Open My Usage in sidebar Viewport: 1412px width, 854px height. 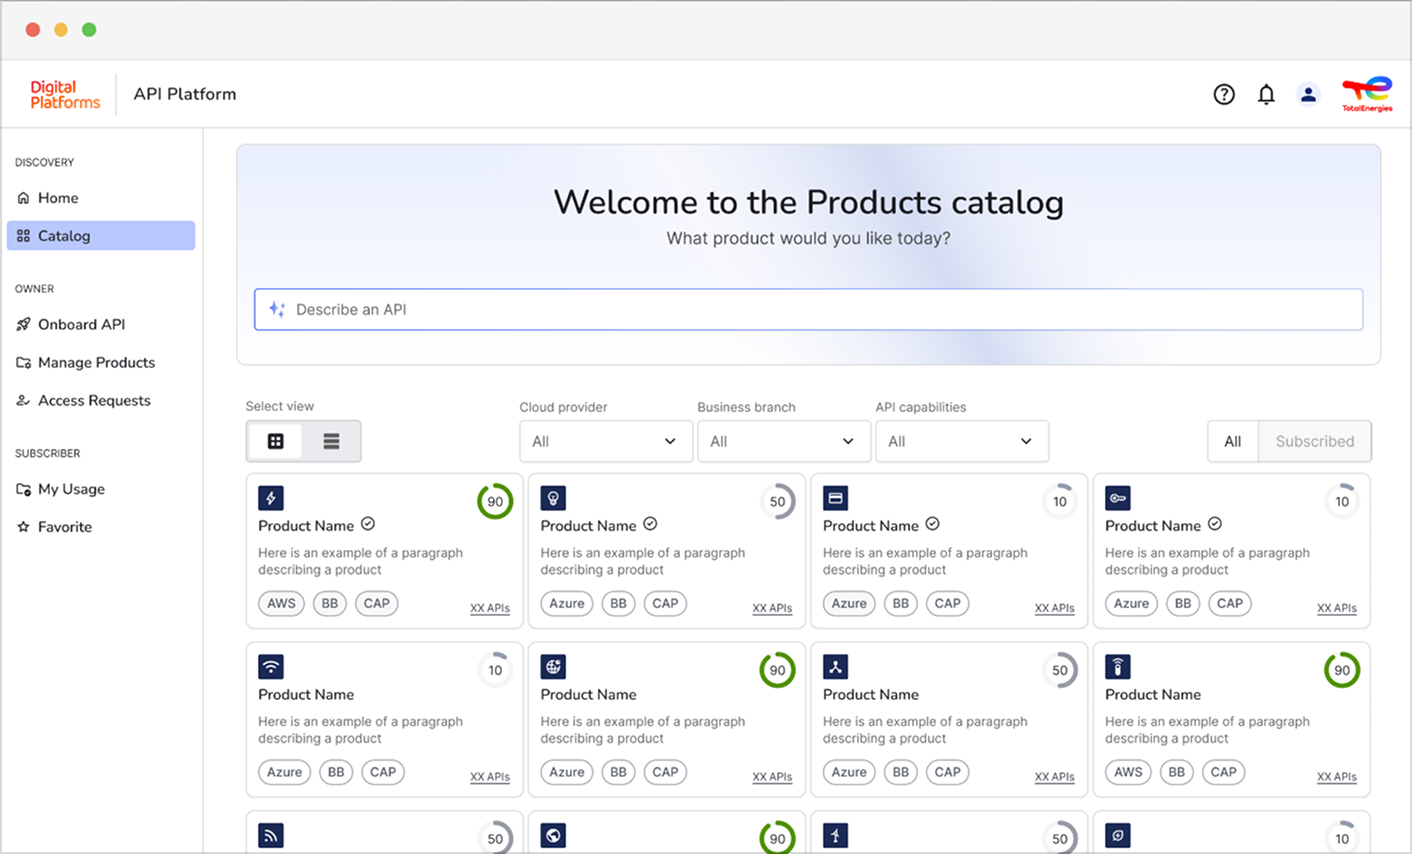71,489
